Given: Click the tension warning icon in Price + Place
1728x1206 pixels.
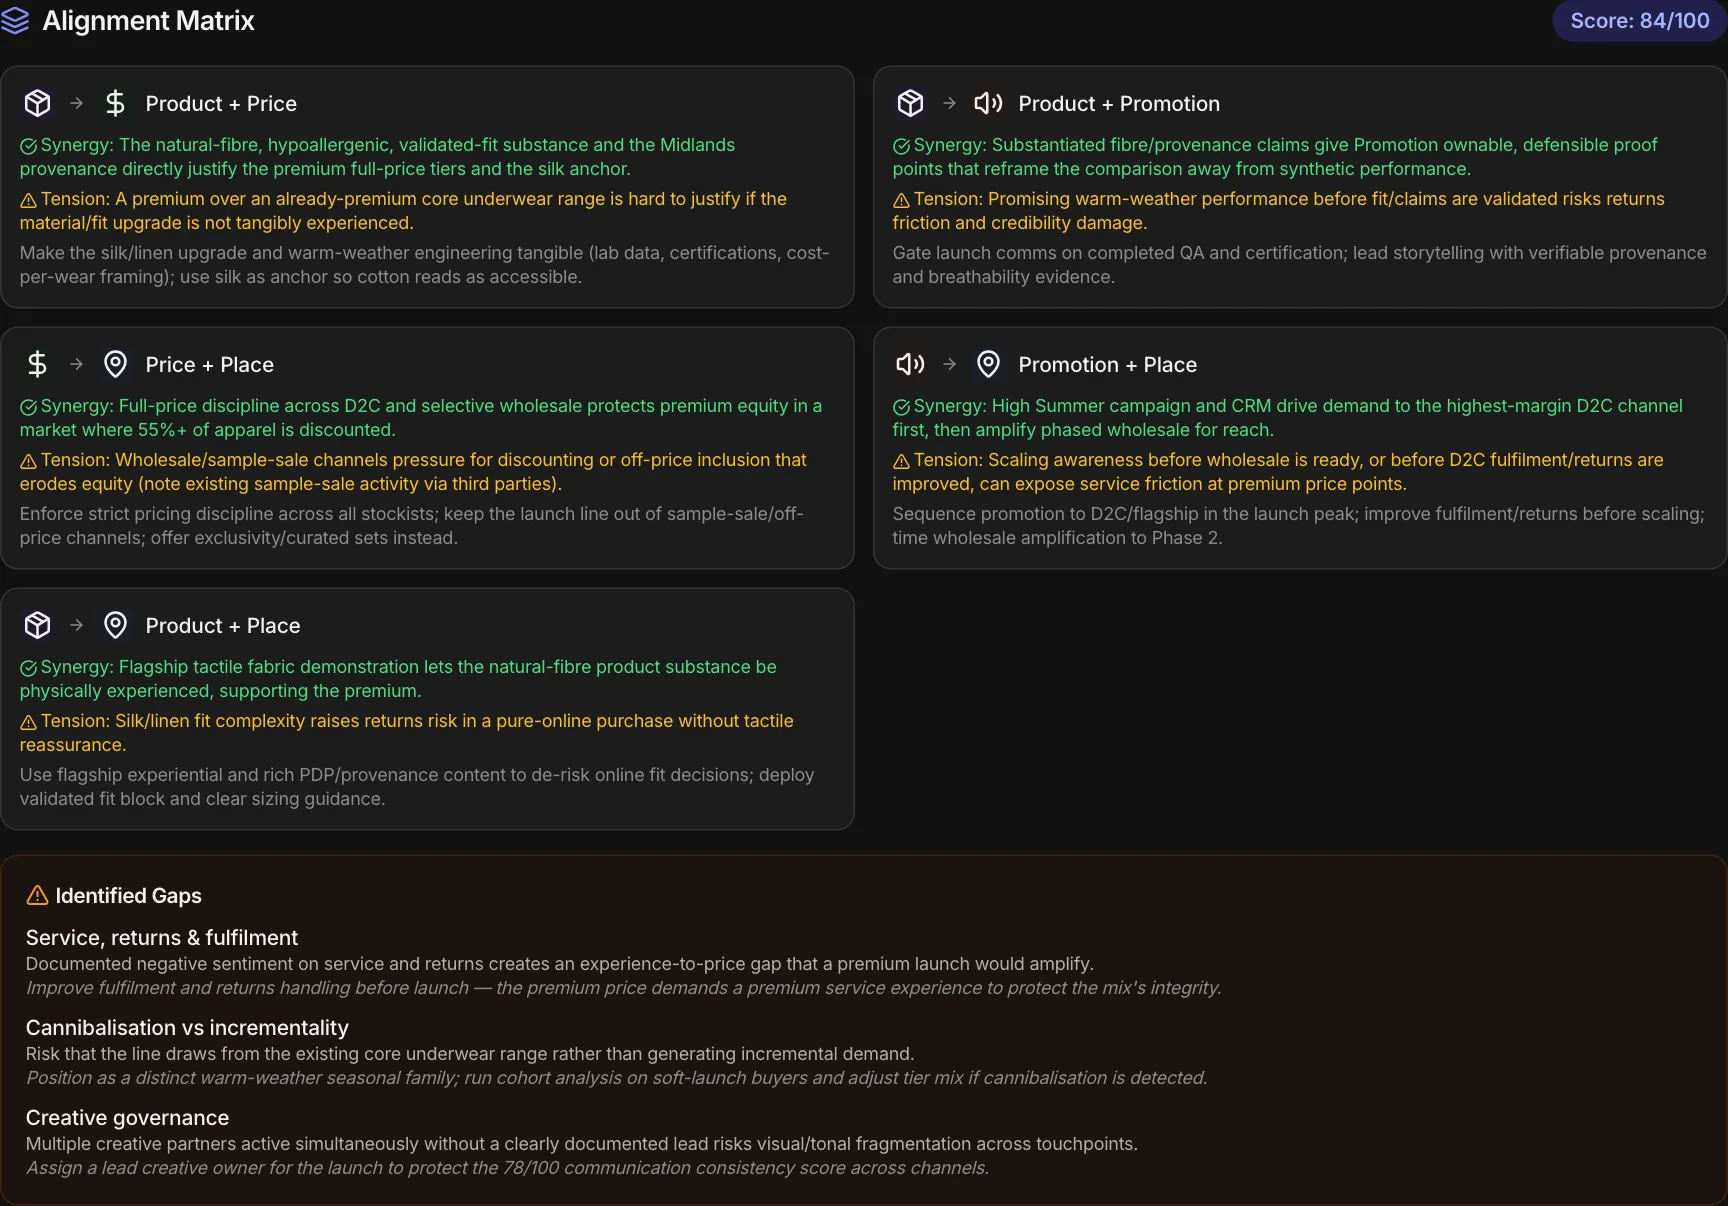Looking at the screenshot, I should tap(28, 461).
